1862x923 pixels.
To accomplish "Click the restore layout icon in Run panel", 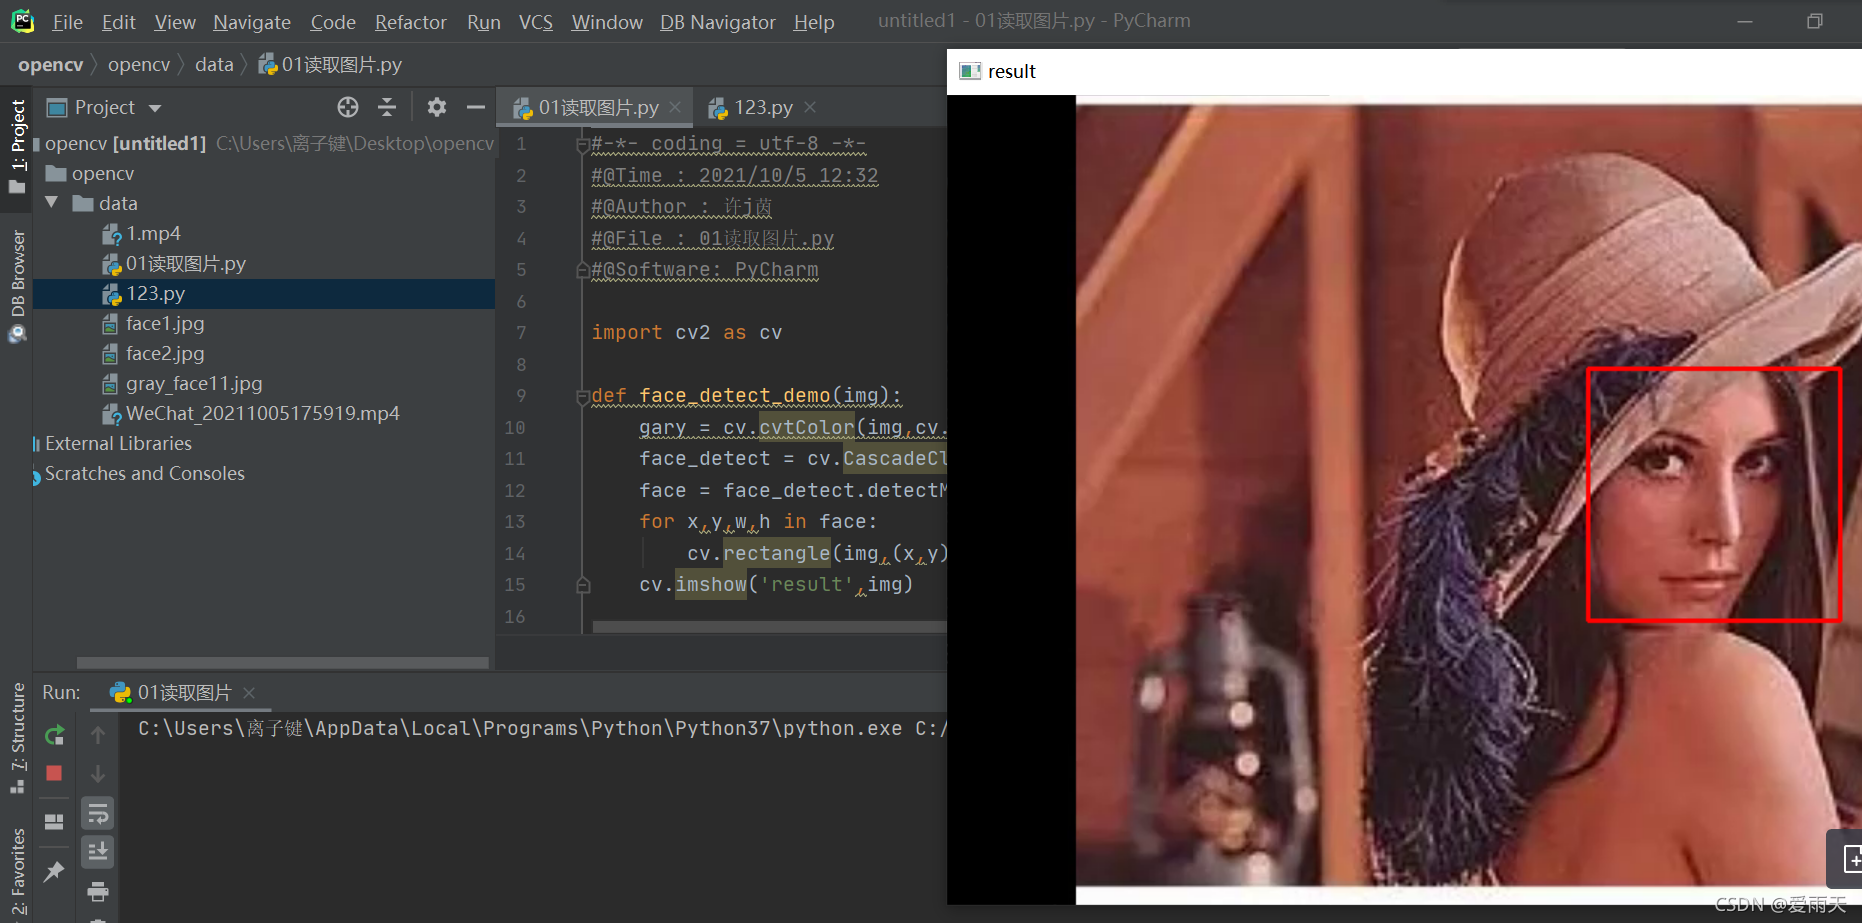I will [54, 822].
